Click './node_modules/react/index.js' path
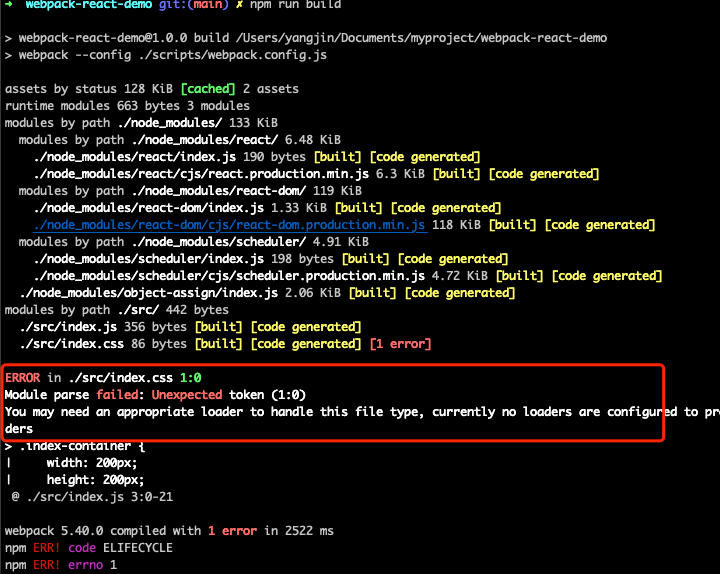Screen dimensions: 720x574 [x=135, y=157]
